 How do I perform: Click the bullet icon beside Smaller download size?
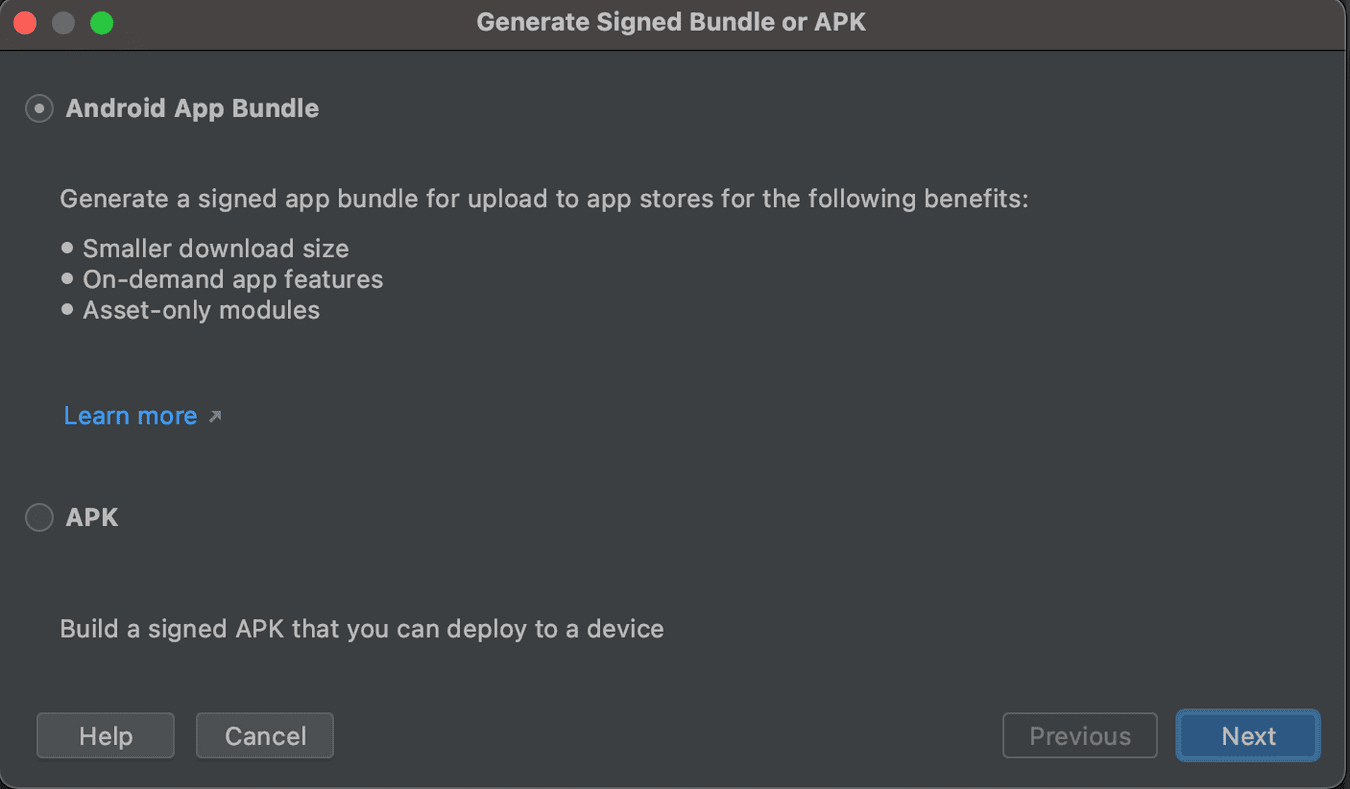point(68,247)
